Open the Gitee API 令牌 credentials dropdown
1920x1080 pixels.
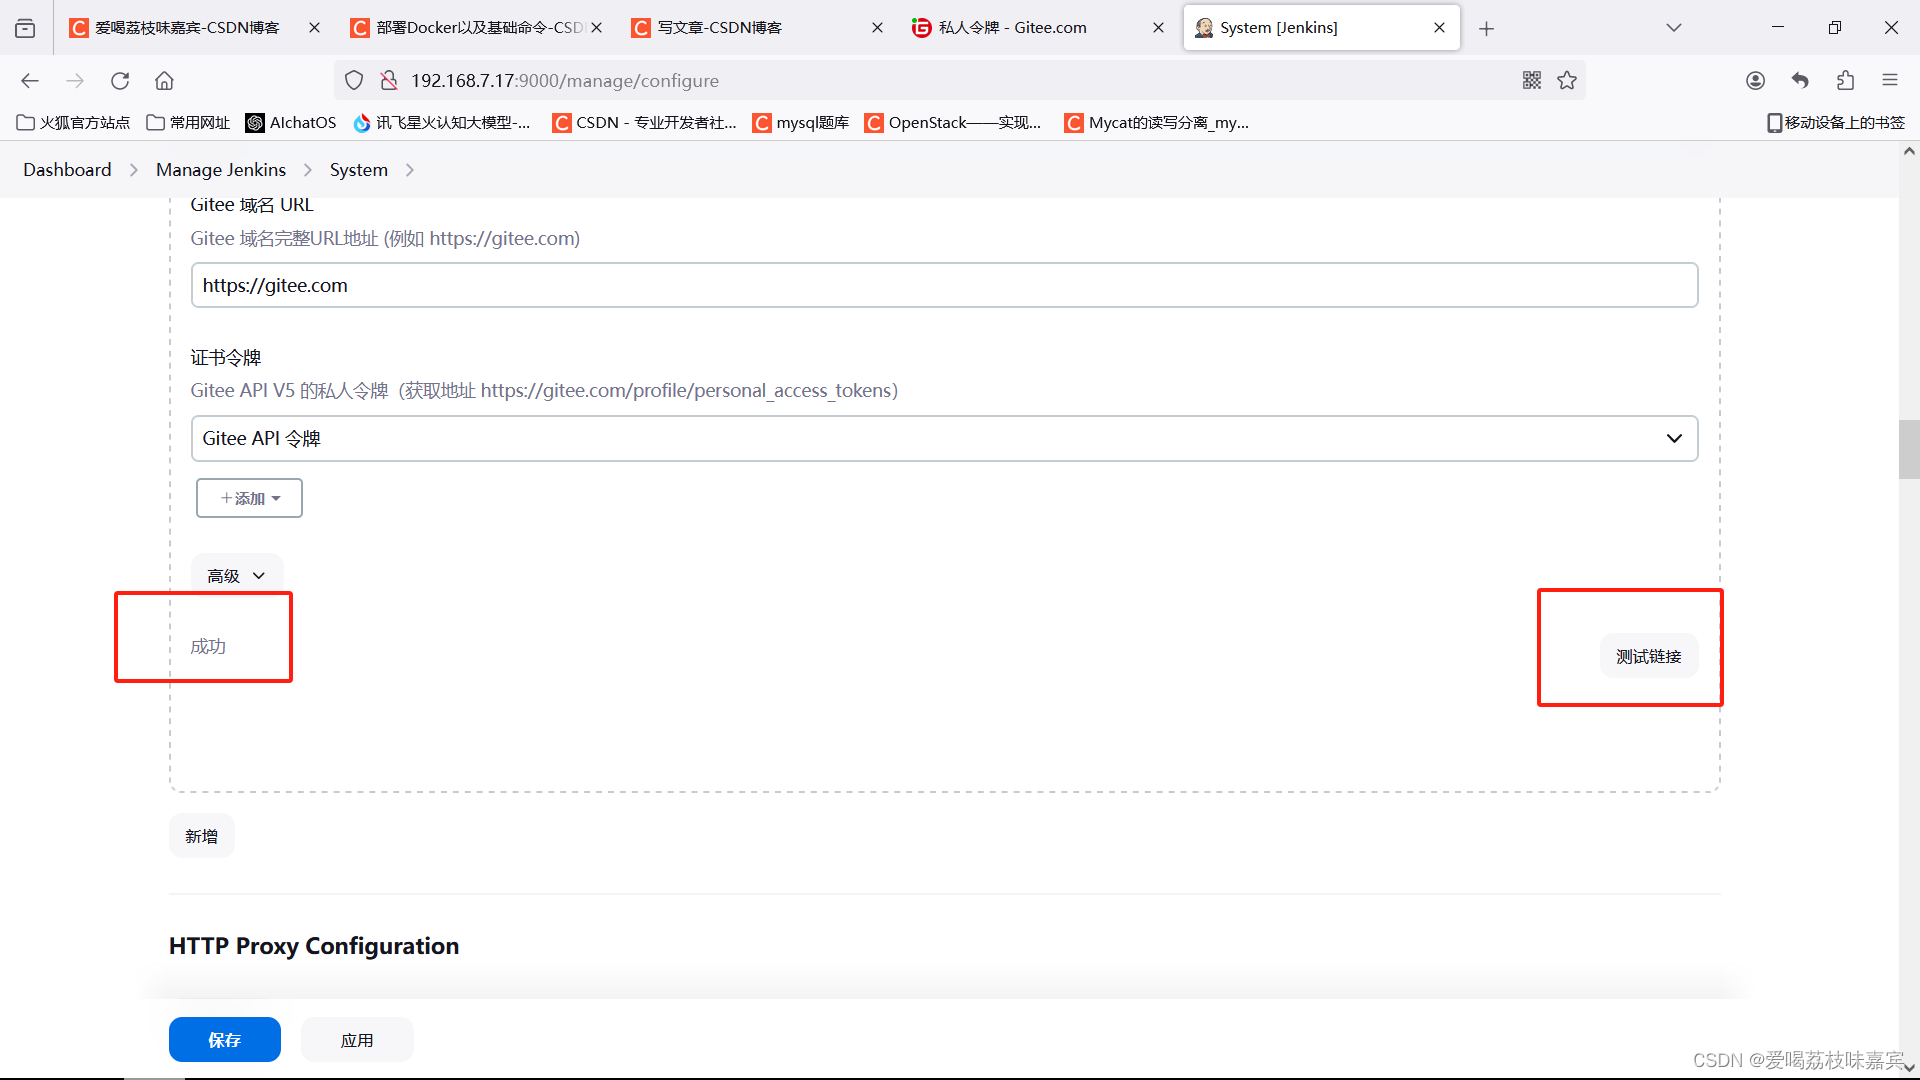(944, 438)
